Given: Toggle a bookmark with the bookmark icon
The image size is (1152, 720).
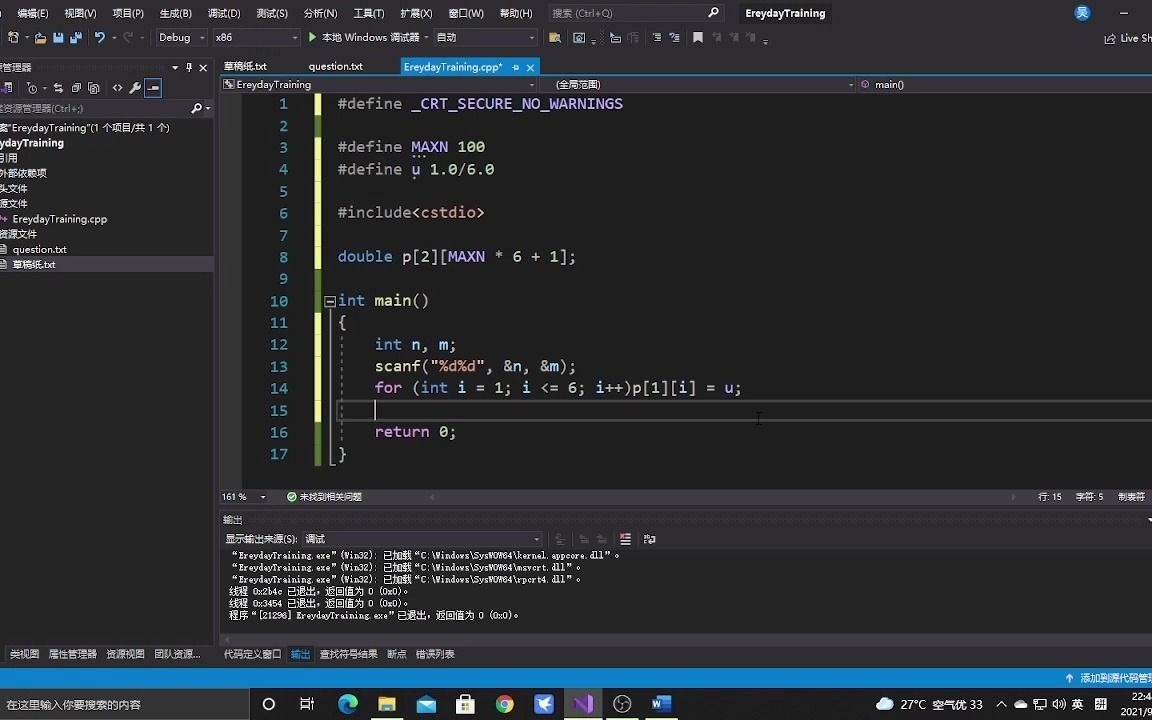Looking at the screenshot, I should [698, 37].
